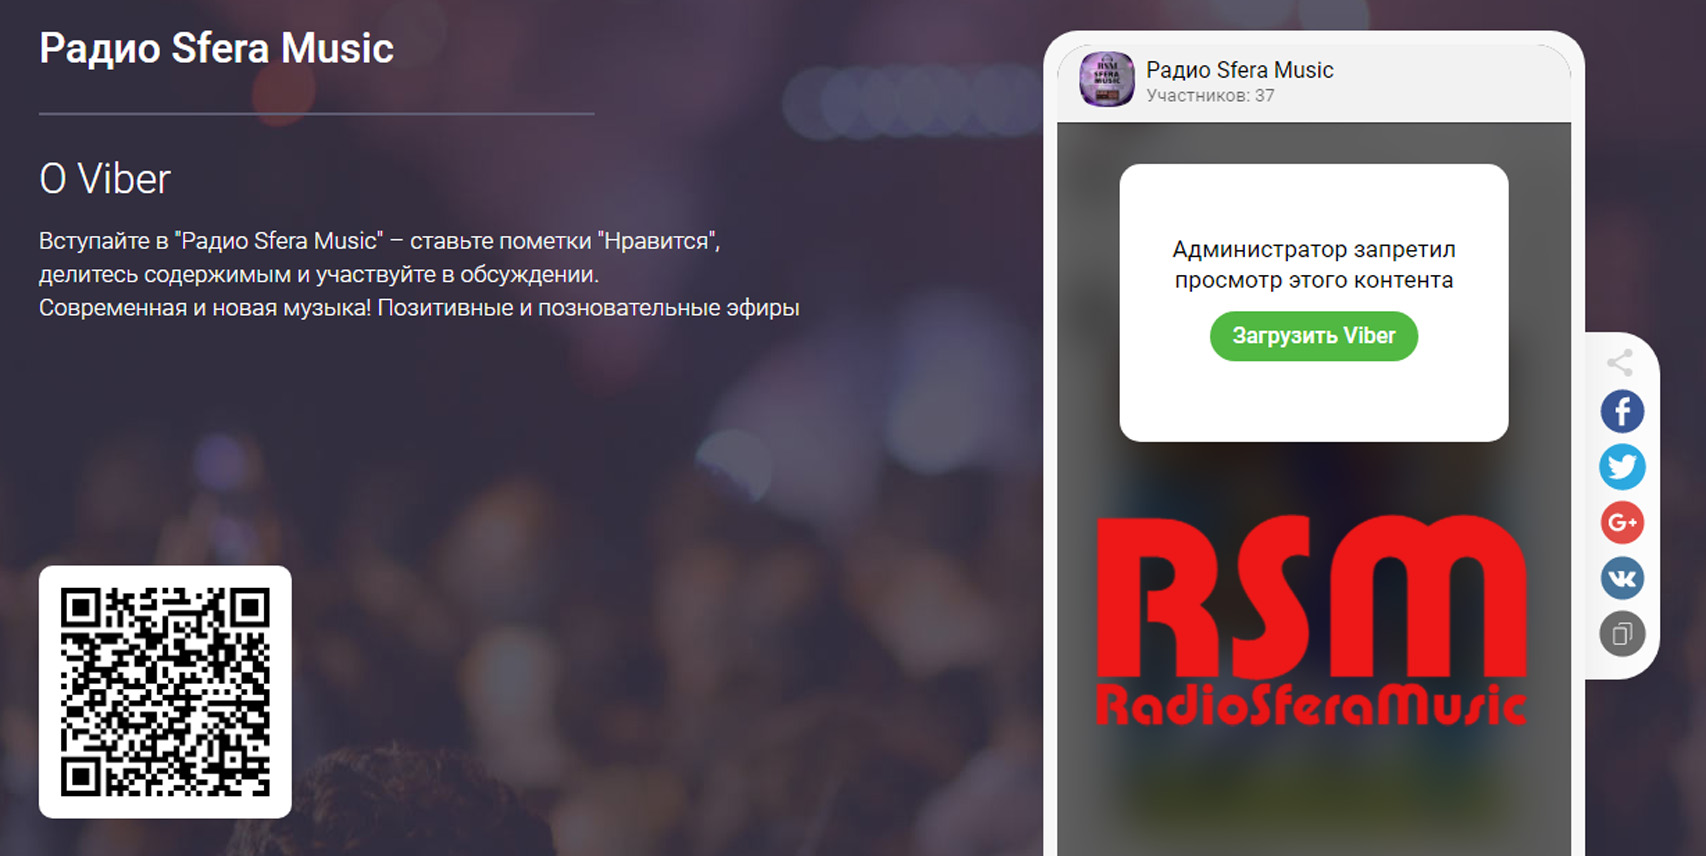Viewport: 1706px width, 856px height.
Task: Click the делитесь содержимым text line
Action: point(319,274)
